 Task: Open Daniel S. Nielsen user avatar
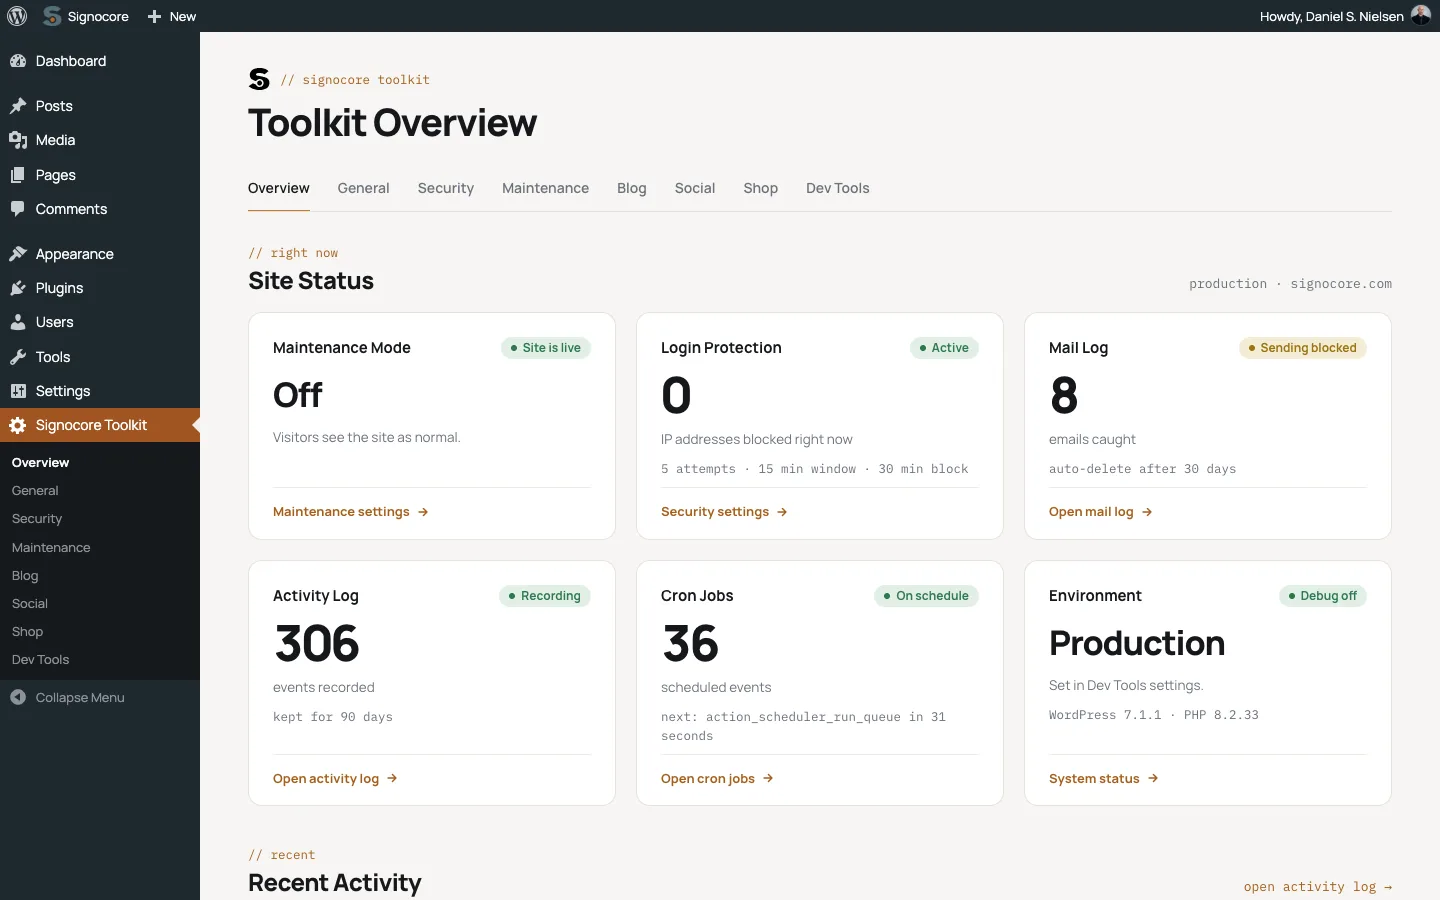1420,15
